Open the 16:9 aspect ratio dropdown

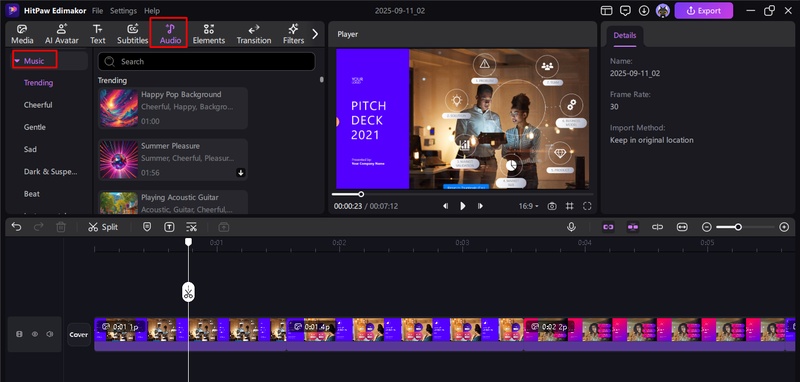529,206
